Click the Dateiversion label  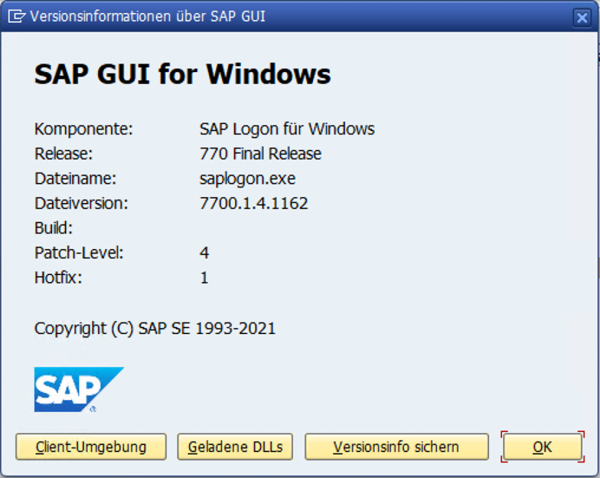click(81, 203)
